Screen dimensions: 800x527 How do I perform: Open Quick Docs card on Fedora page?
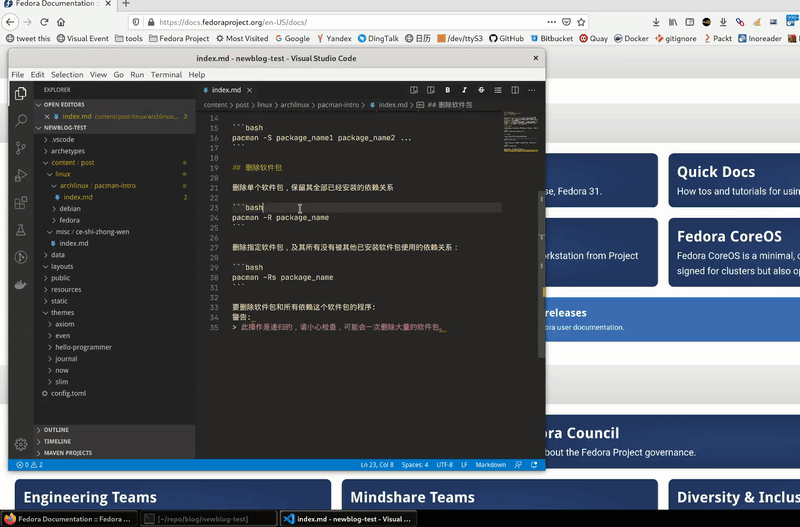(734, 180)
